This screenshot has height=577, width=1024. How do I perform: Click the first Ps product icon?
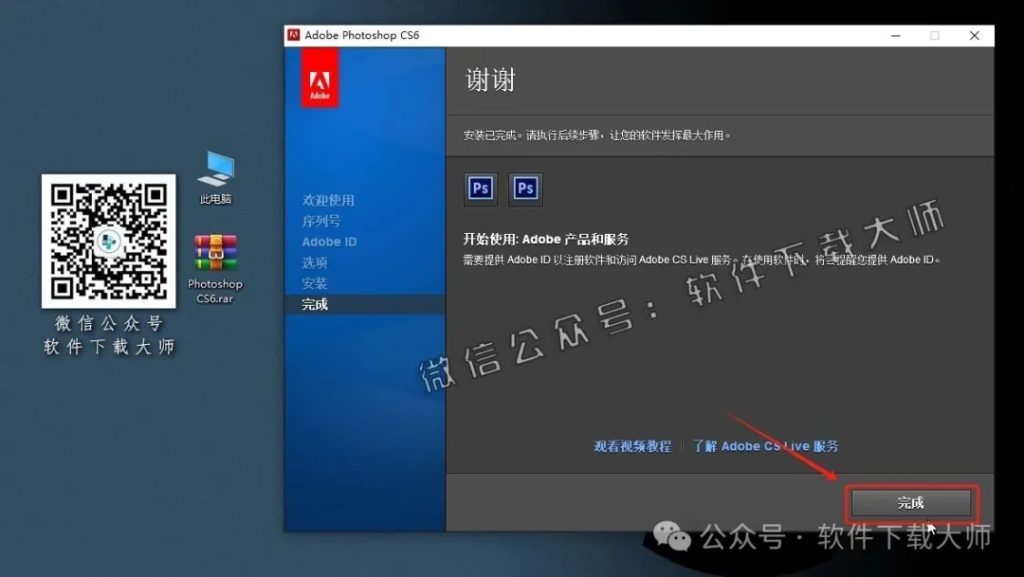point(479,188)
